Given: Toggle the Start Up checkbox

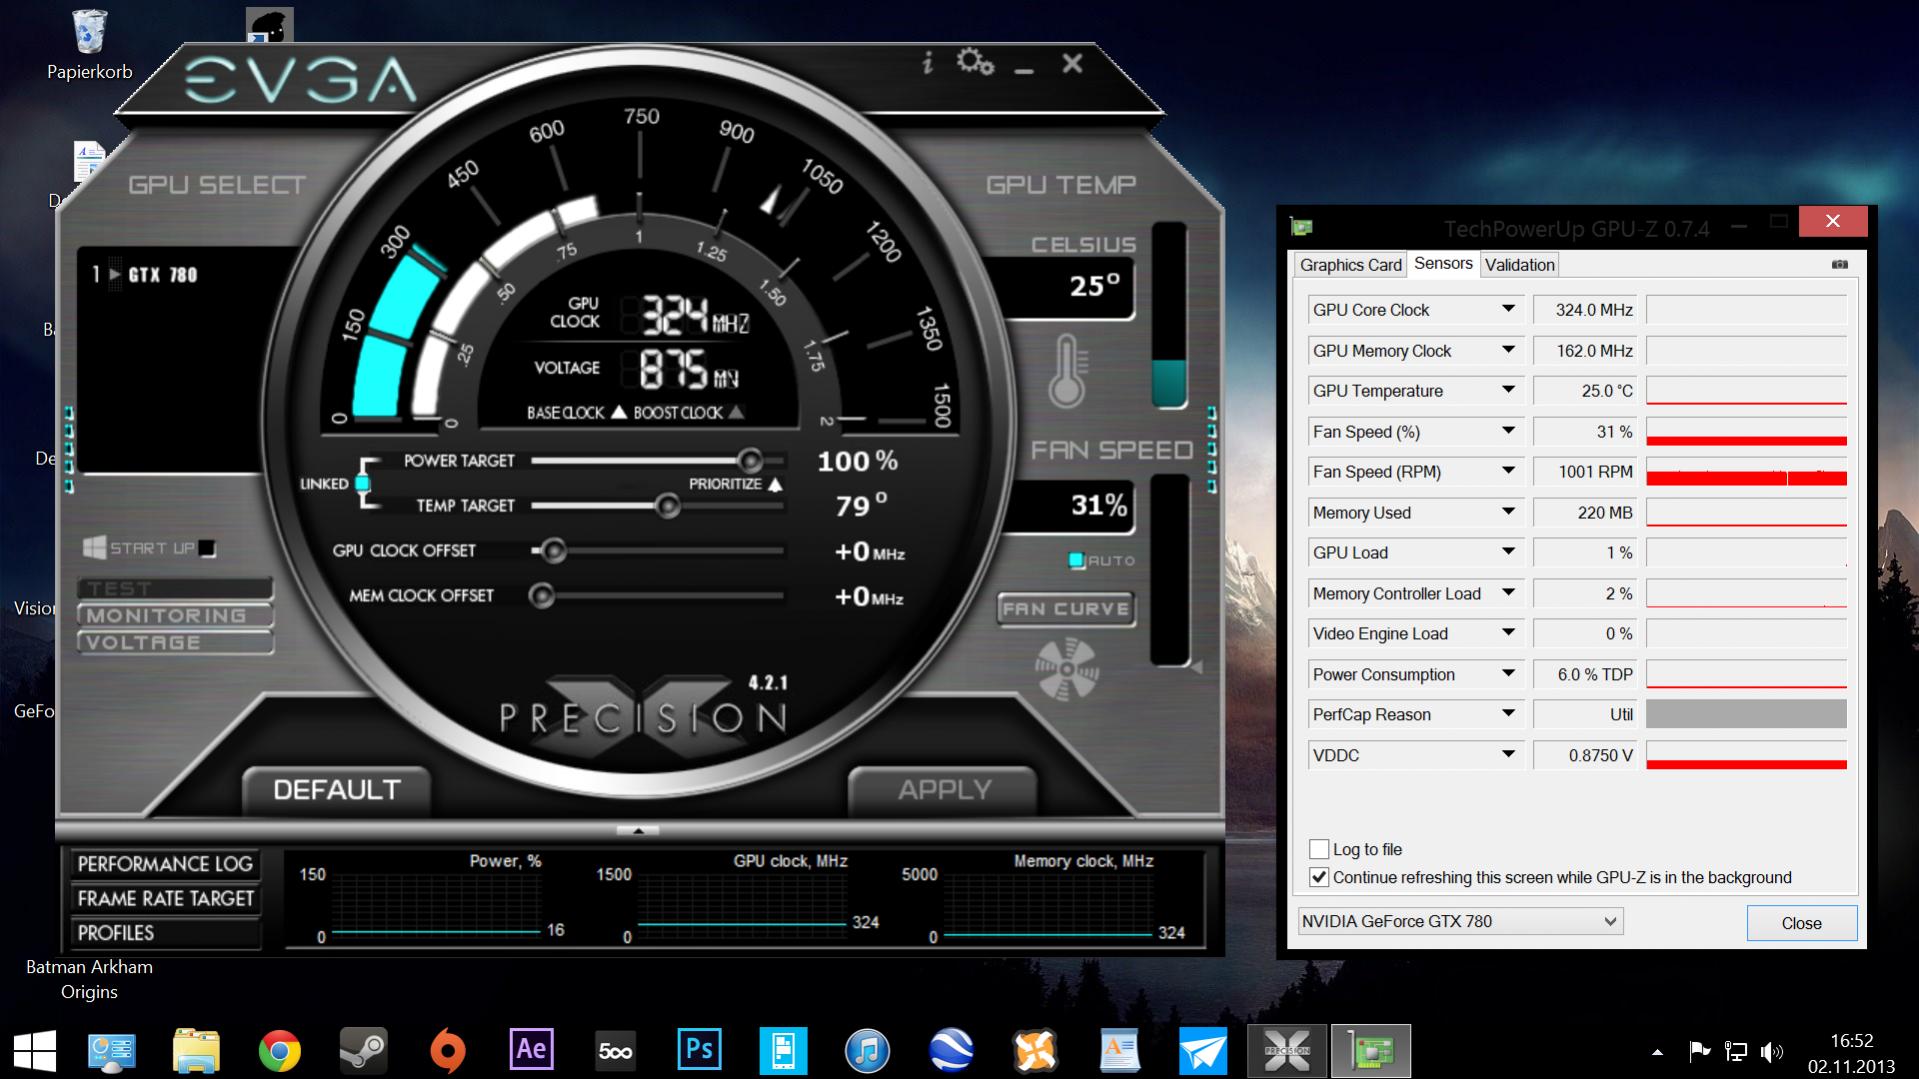Looking at the screenshot, I should [207, 548].
